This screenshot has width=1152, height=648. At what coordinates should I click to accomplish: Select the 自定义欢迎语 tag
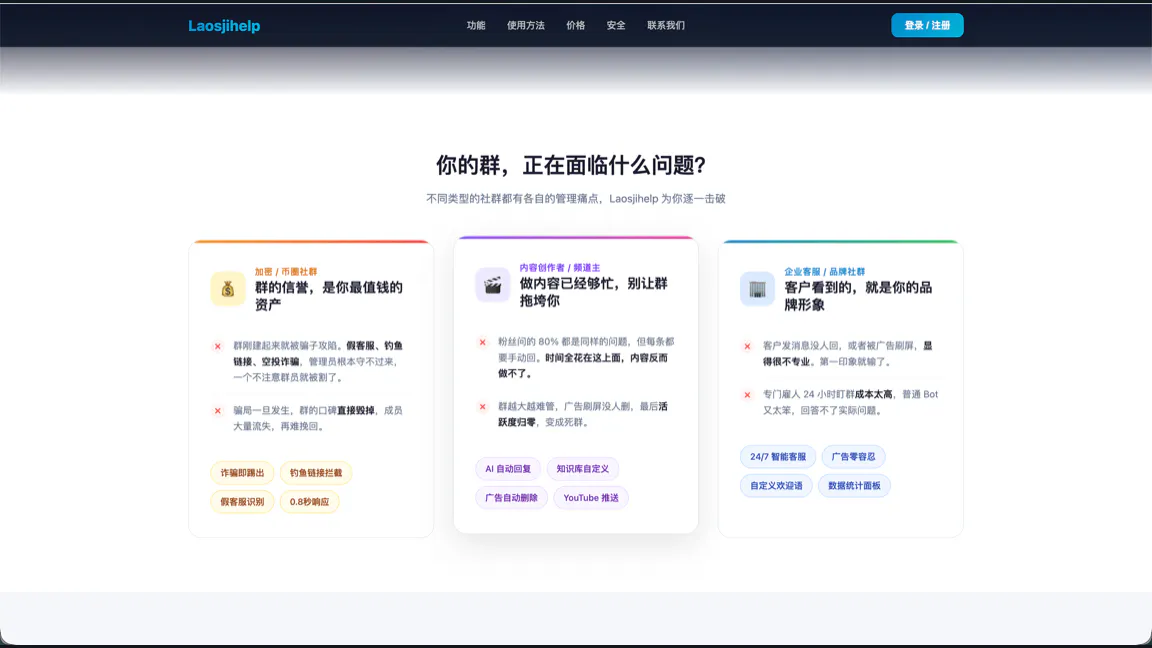777,486
